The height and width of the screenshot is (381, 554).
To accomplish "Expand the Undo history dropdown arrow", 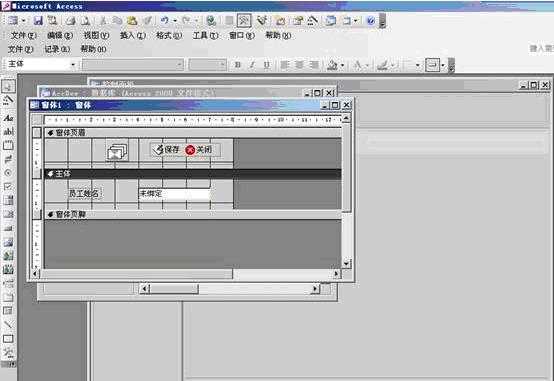I will pyautogui.click(x=175, y=21).
